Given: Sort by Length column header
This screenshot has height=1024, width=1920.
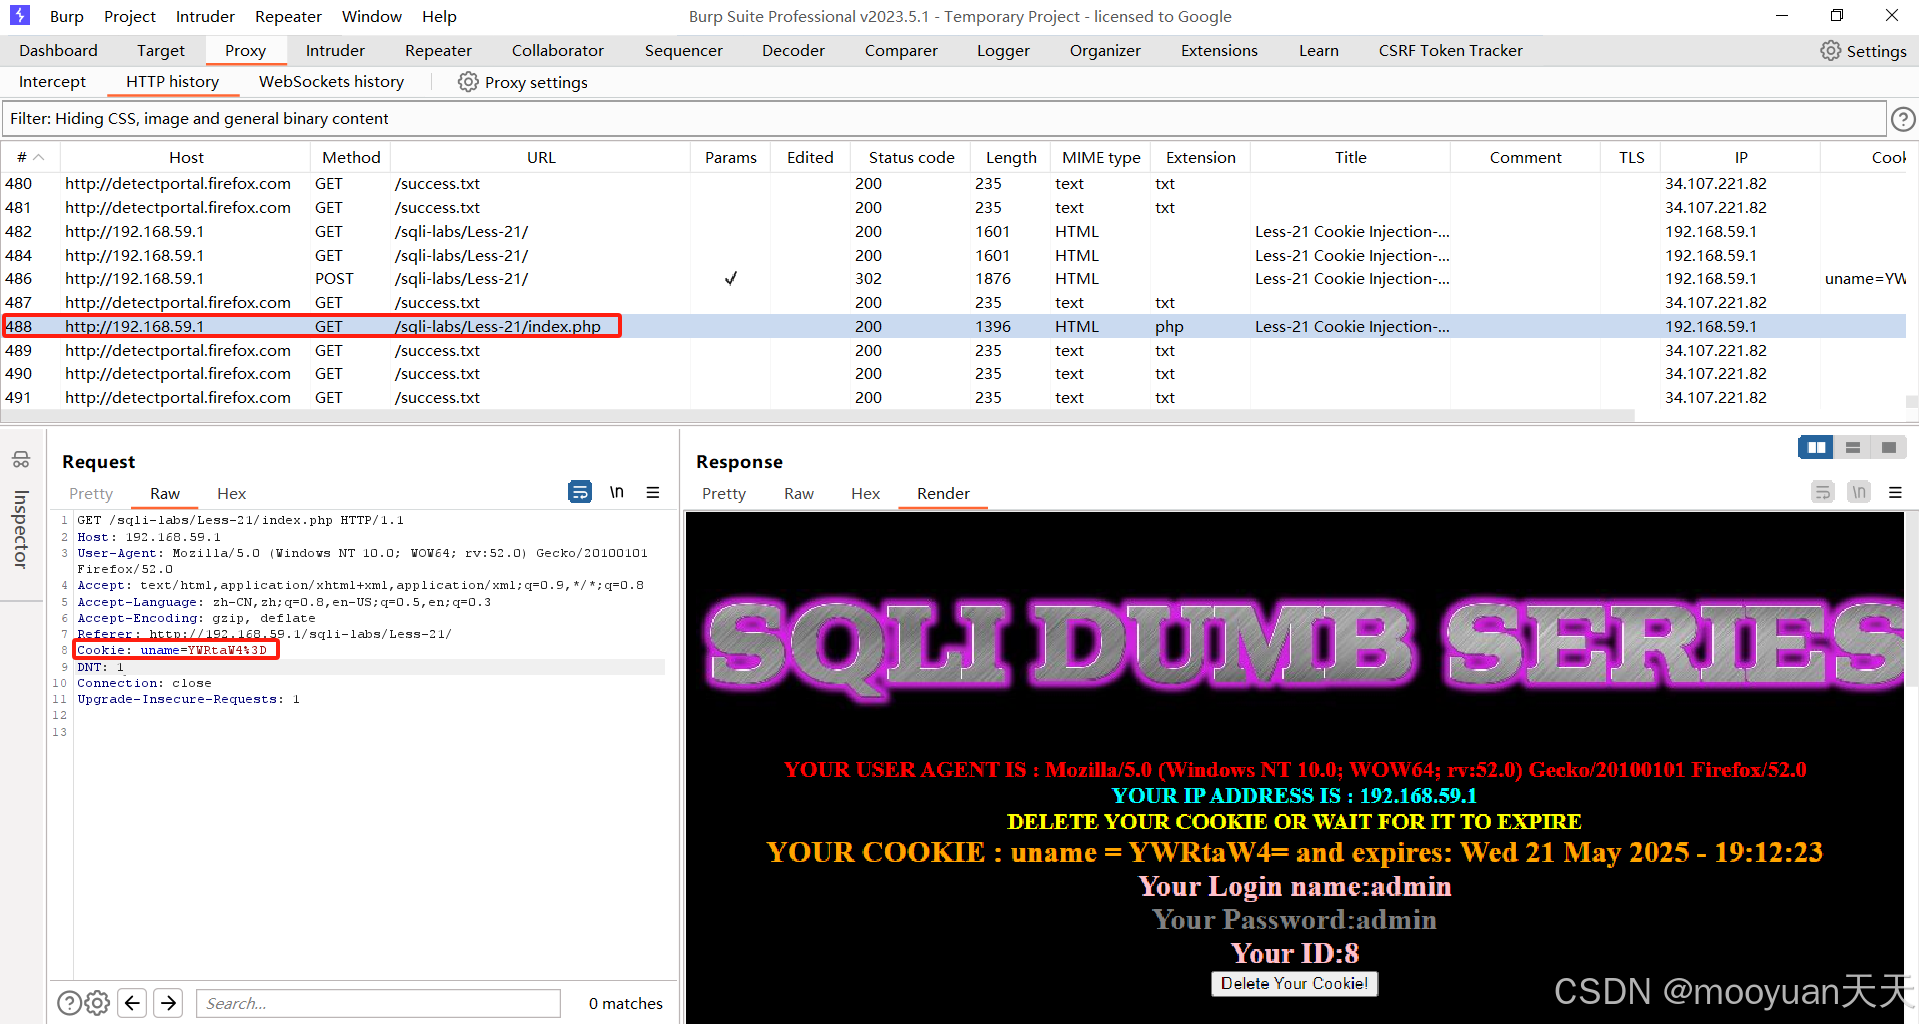Looking at the screenshot, I should click(x=1011, y=157).
